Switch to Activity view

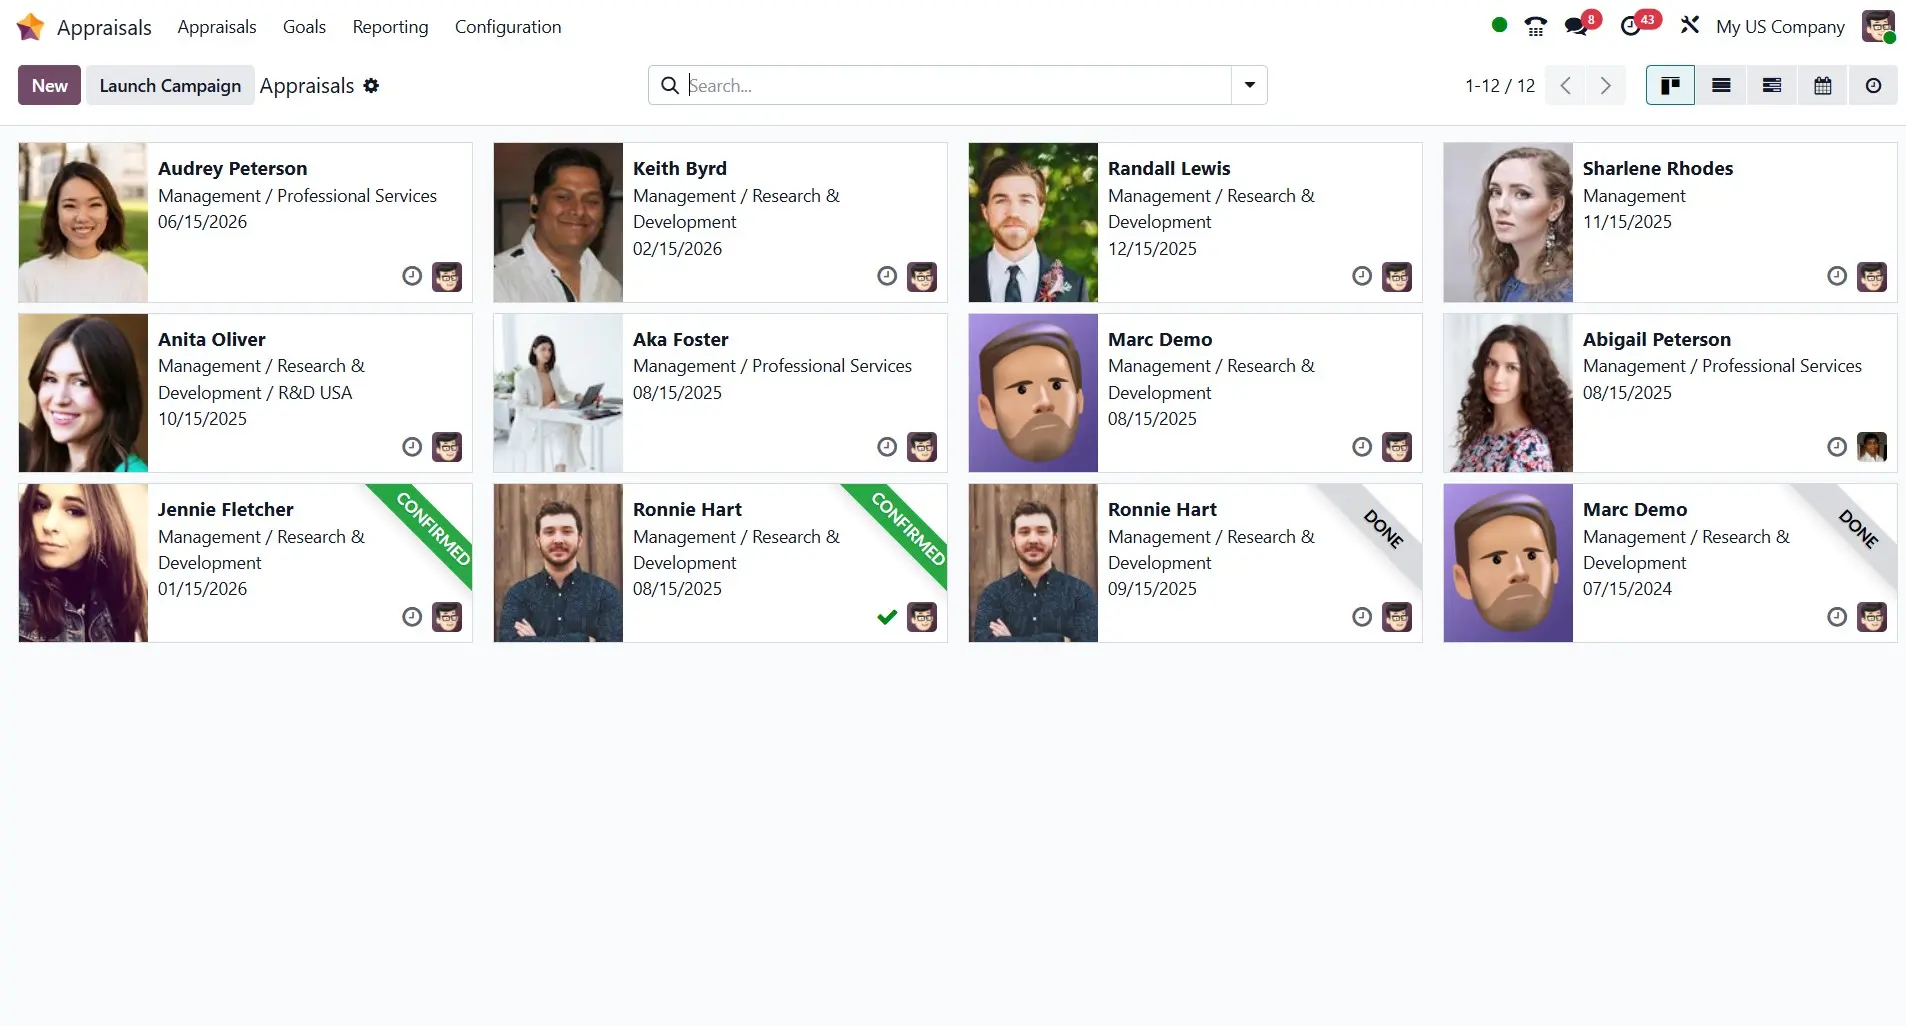(1873, 86)
